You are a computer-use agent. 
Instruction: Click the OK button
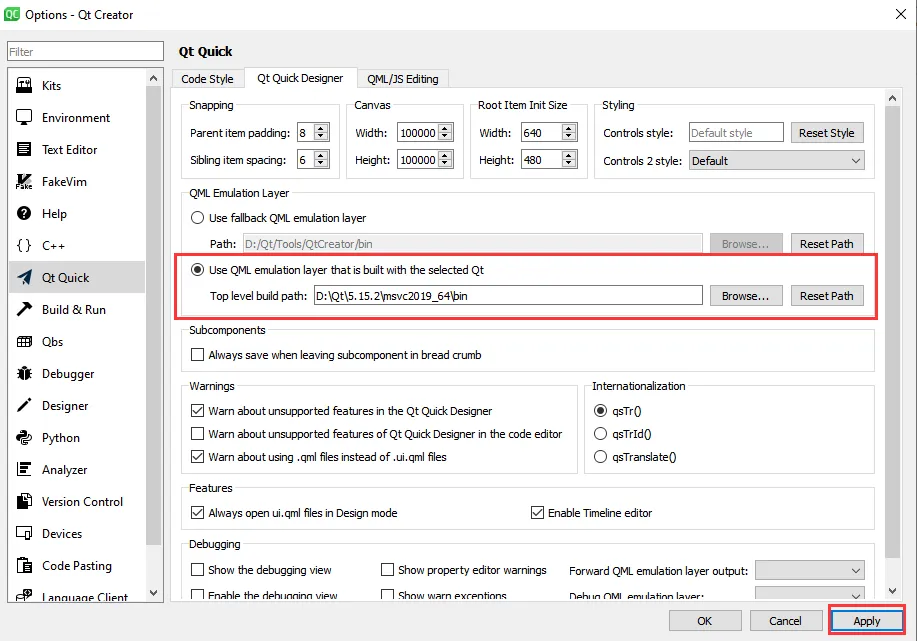[x=705, y=621]
